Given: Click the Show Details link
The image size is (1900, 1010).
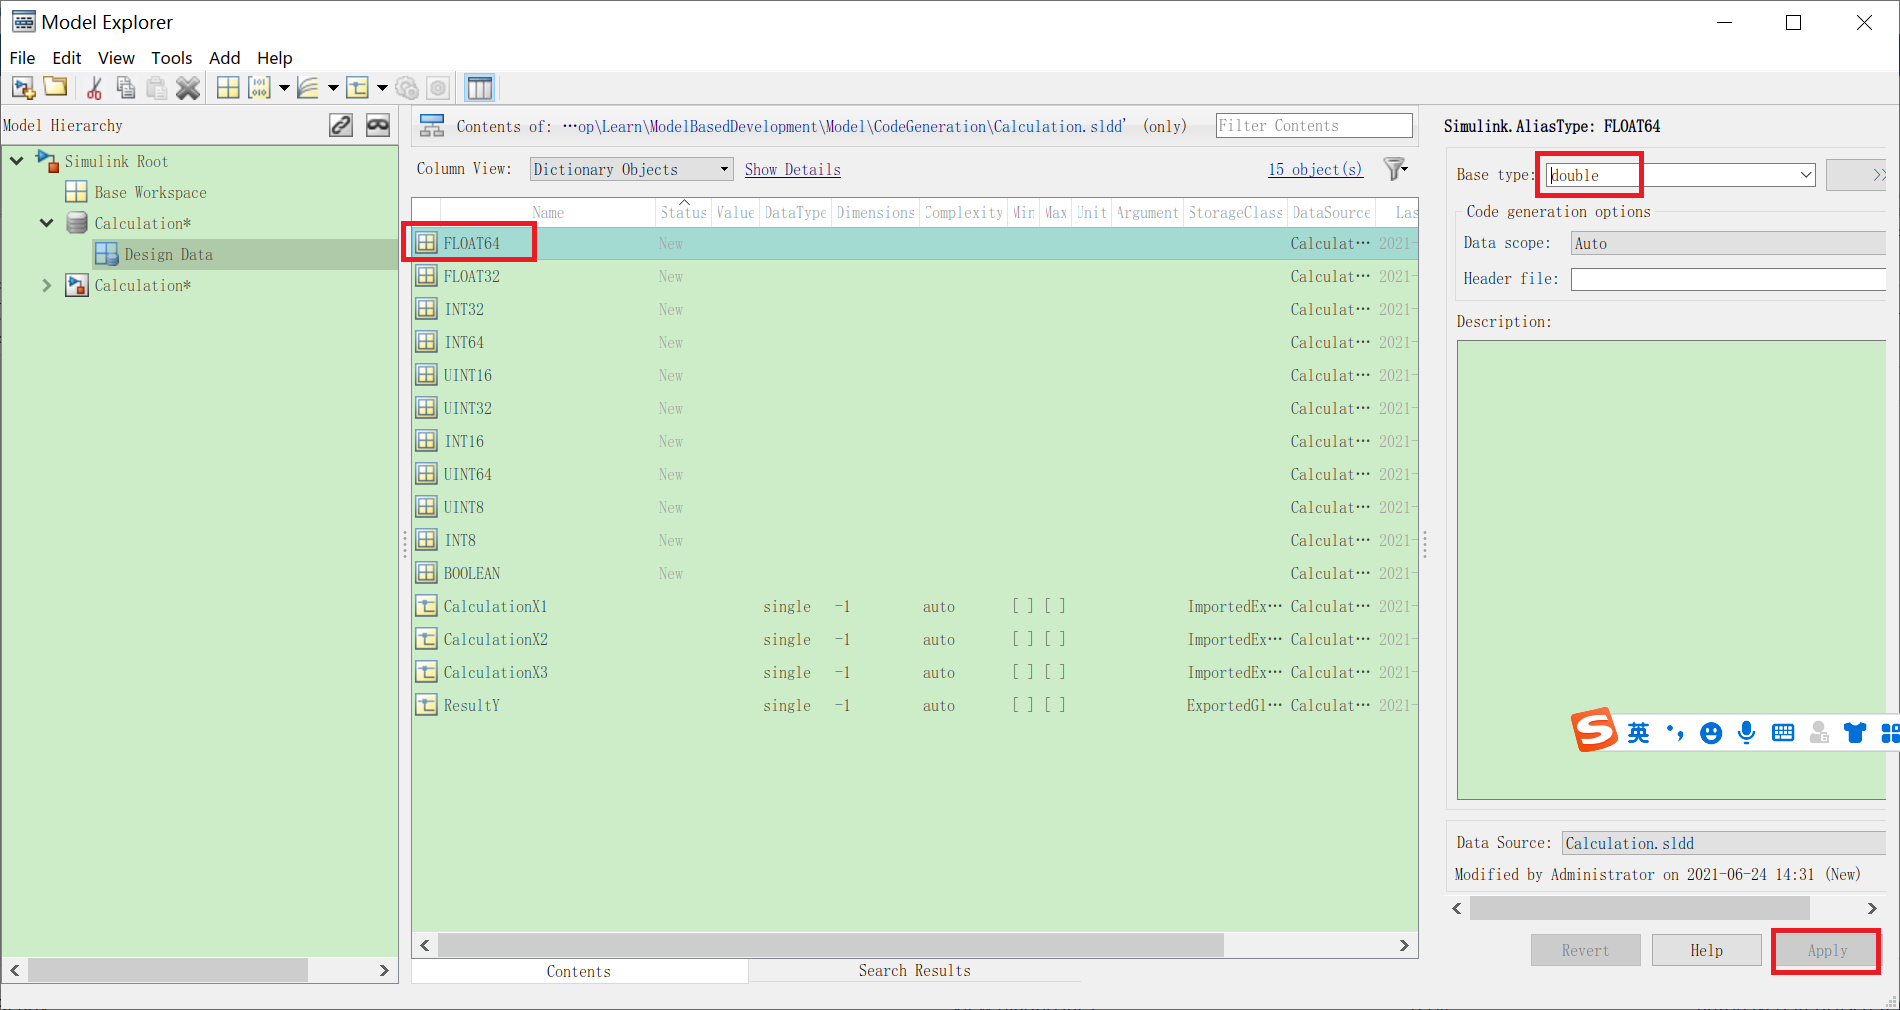Looking at the screenshot, I should tap(793, 169).
